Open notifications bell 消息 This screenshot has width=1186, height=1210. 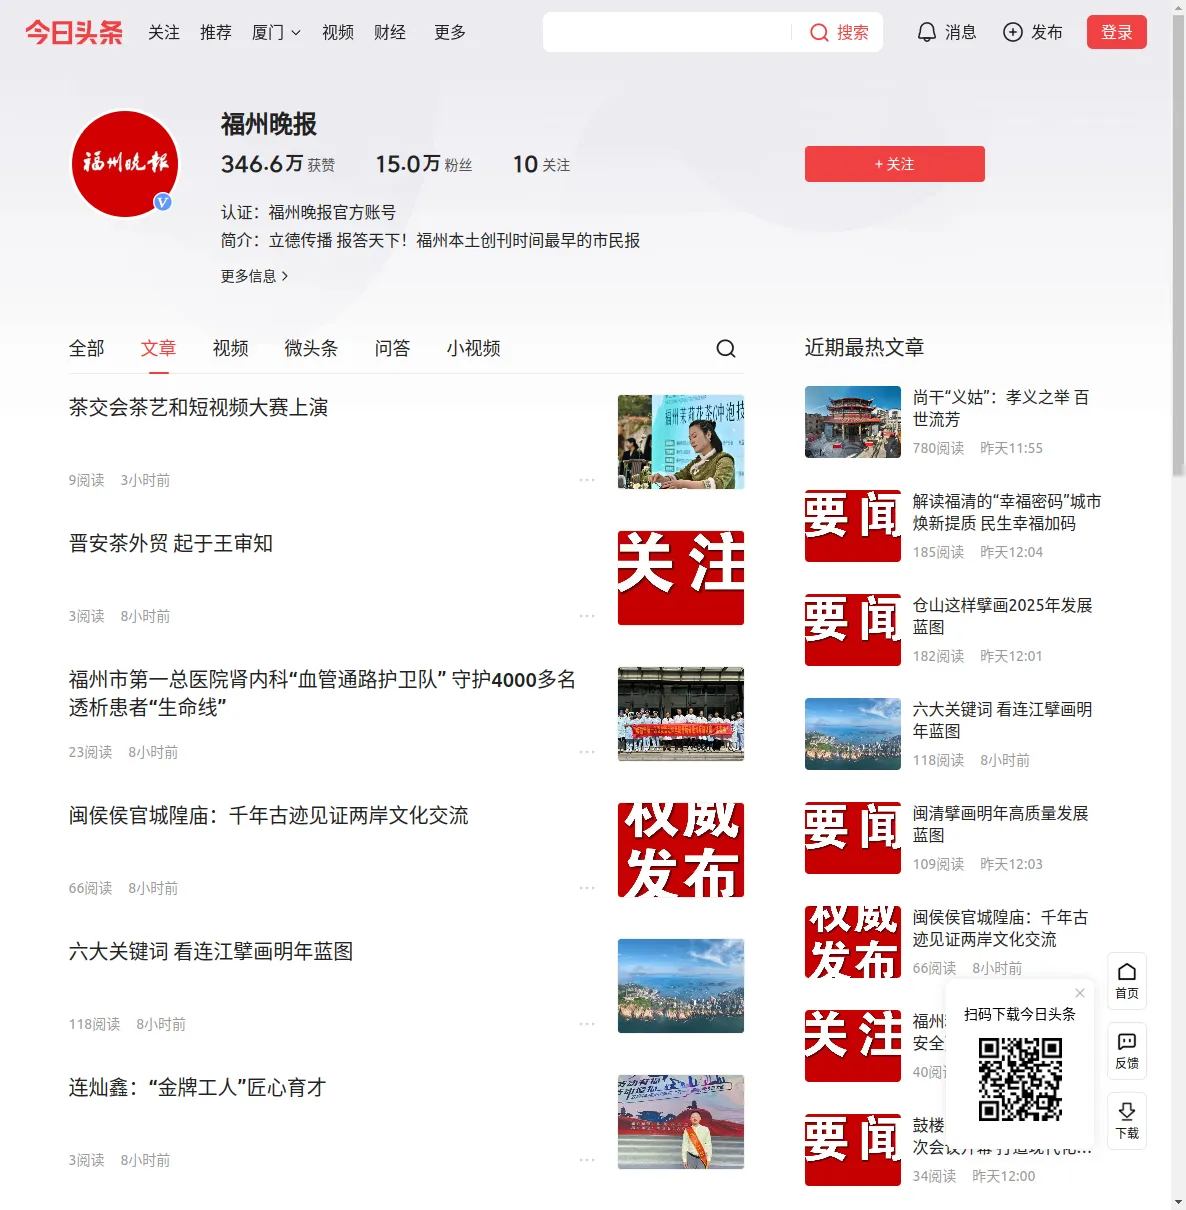tap(946, 33)
